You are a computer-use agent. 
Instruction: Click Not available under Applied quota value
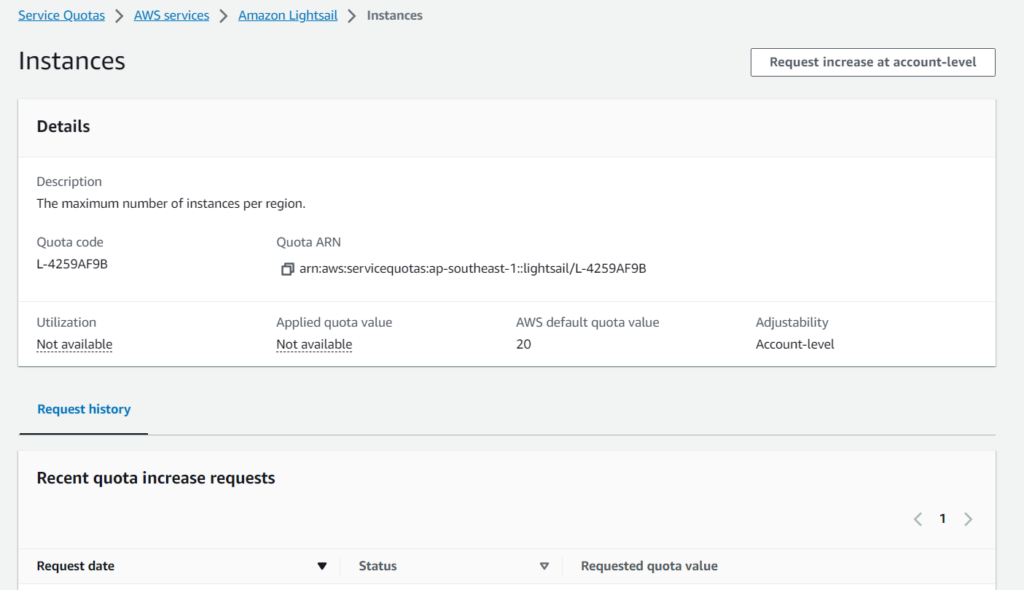coord(314,344)
